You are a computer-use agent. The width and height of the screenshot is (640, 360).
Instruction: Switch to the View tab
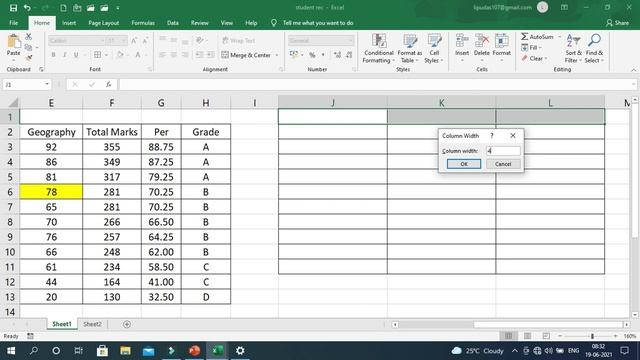tap(227, 23)
